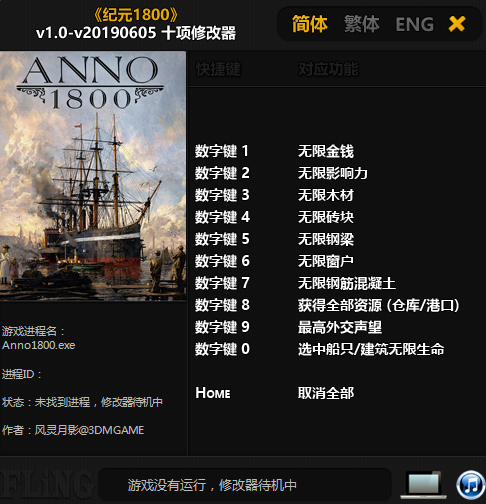Toggle 无限金钱 cheat
Image resolution: width=486 pixels, height=504 pixels.
tap(326, 151)
